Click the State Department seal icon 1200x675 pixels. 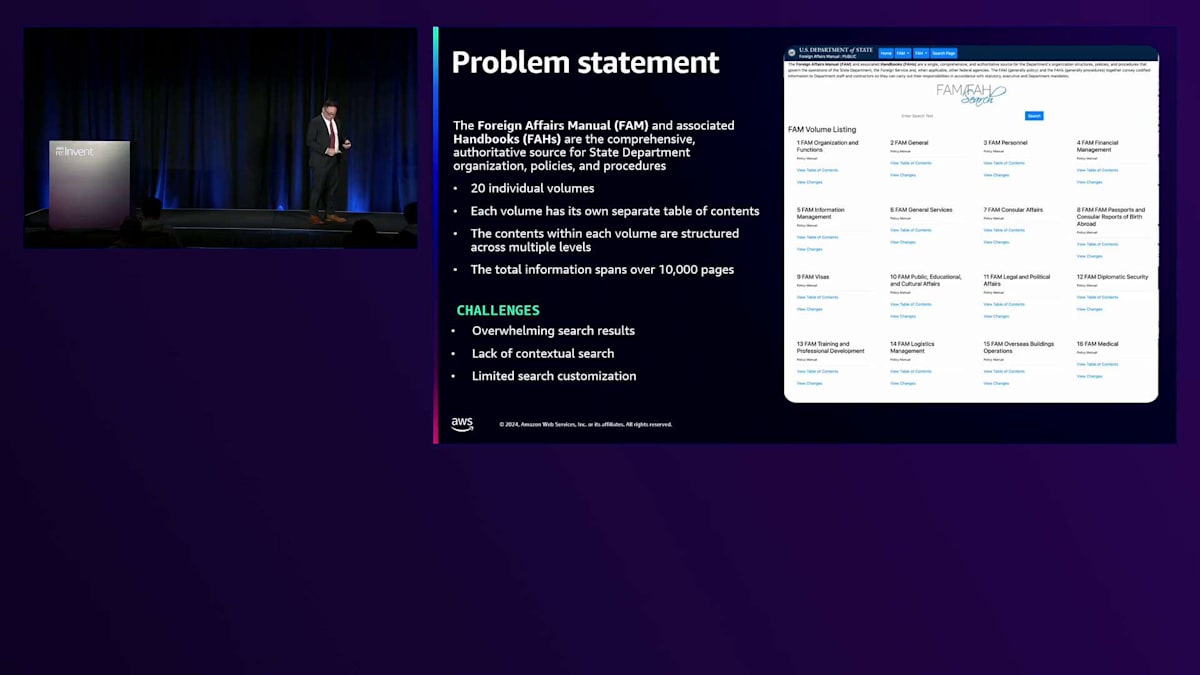(x=791, y=52)
